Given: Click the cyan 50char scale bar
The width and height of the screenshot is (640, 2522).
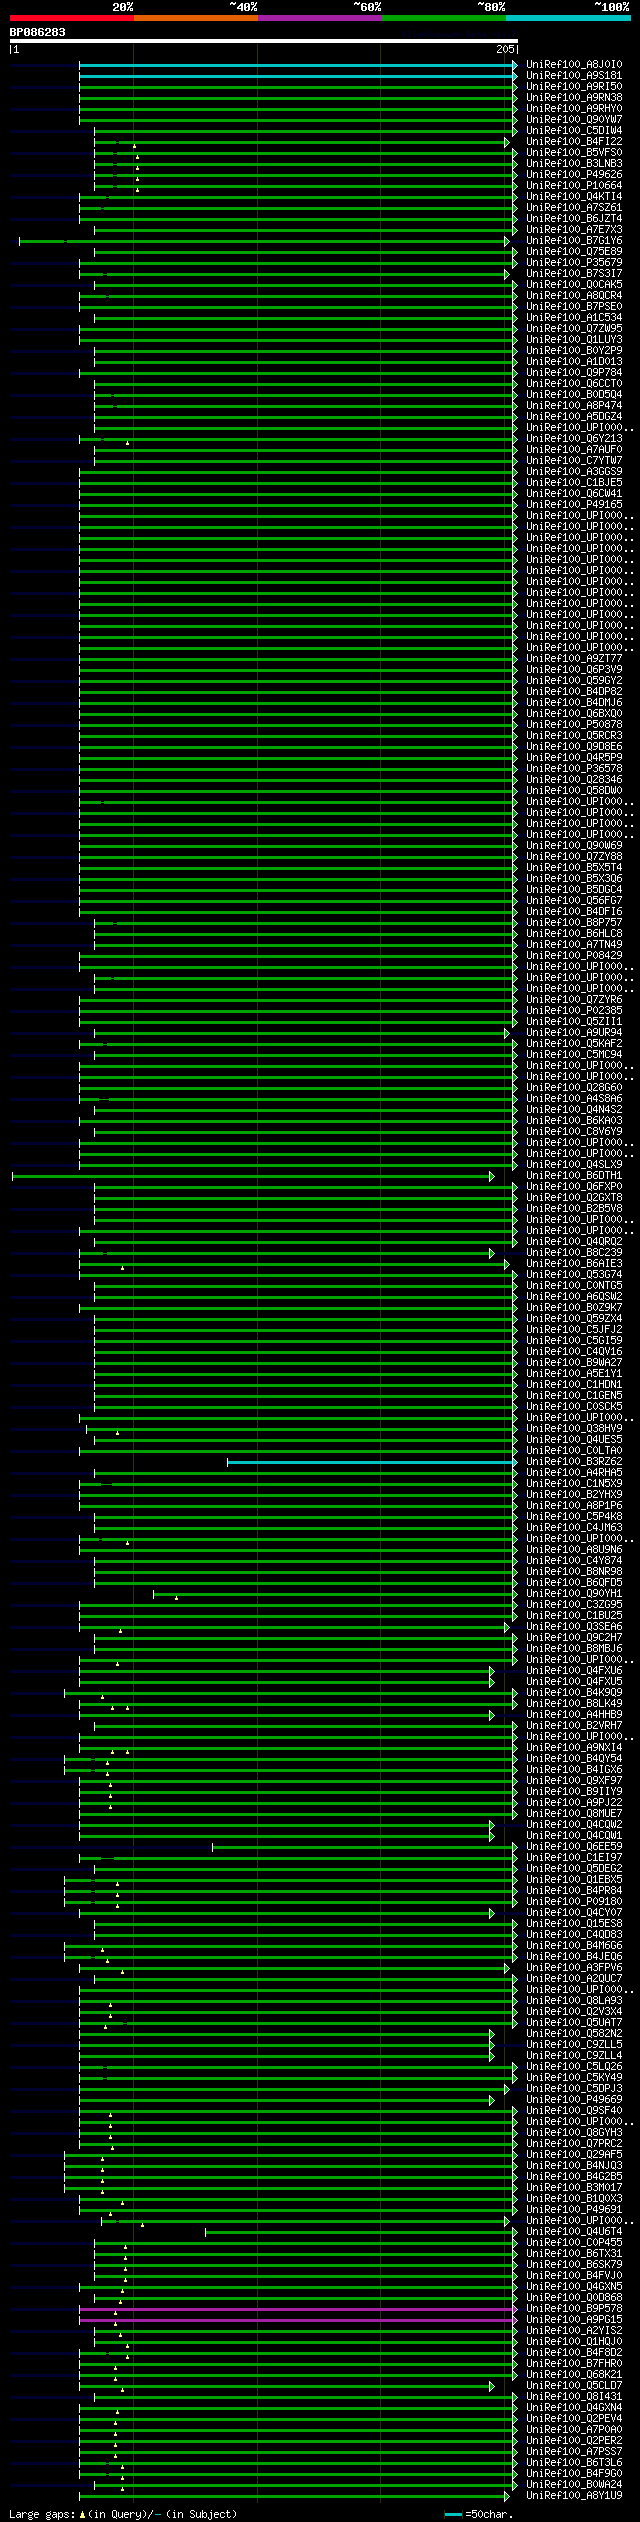Looking at the screenshot, I should tap(453, 2513).
